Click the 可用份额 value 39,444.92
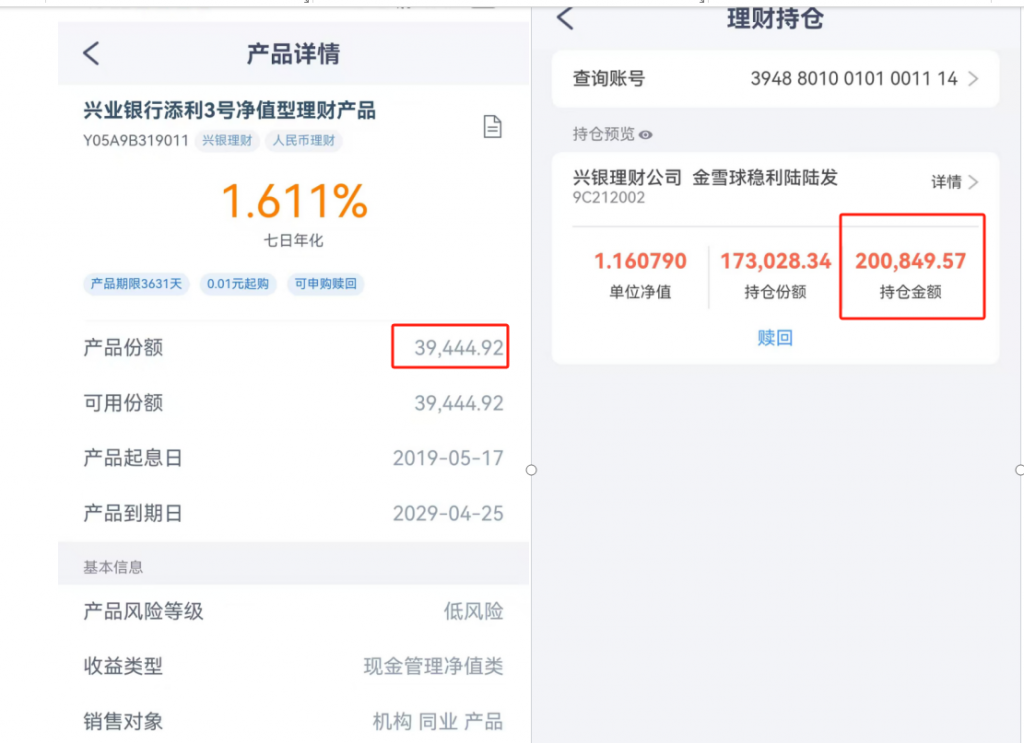Screen dimensions: 1024x743 pos(458,403)
